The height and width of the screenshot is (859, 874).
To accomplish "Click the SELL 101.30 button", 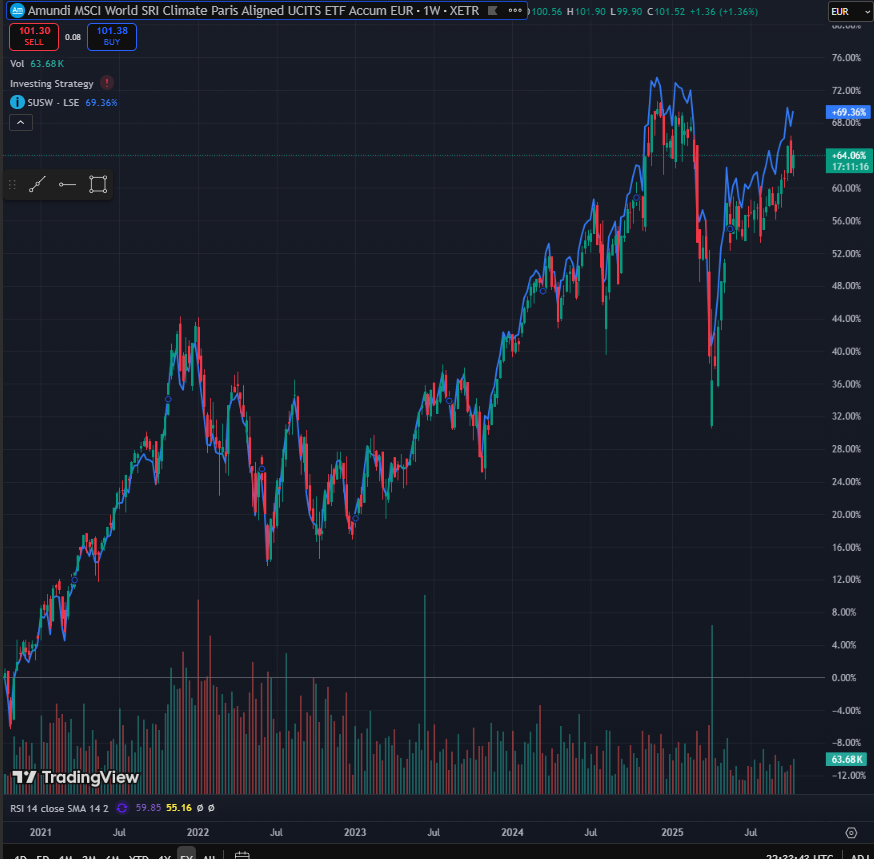I will (34, 37).
